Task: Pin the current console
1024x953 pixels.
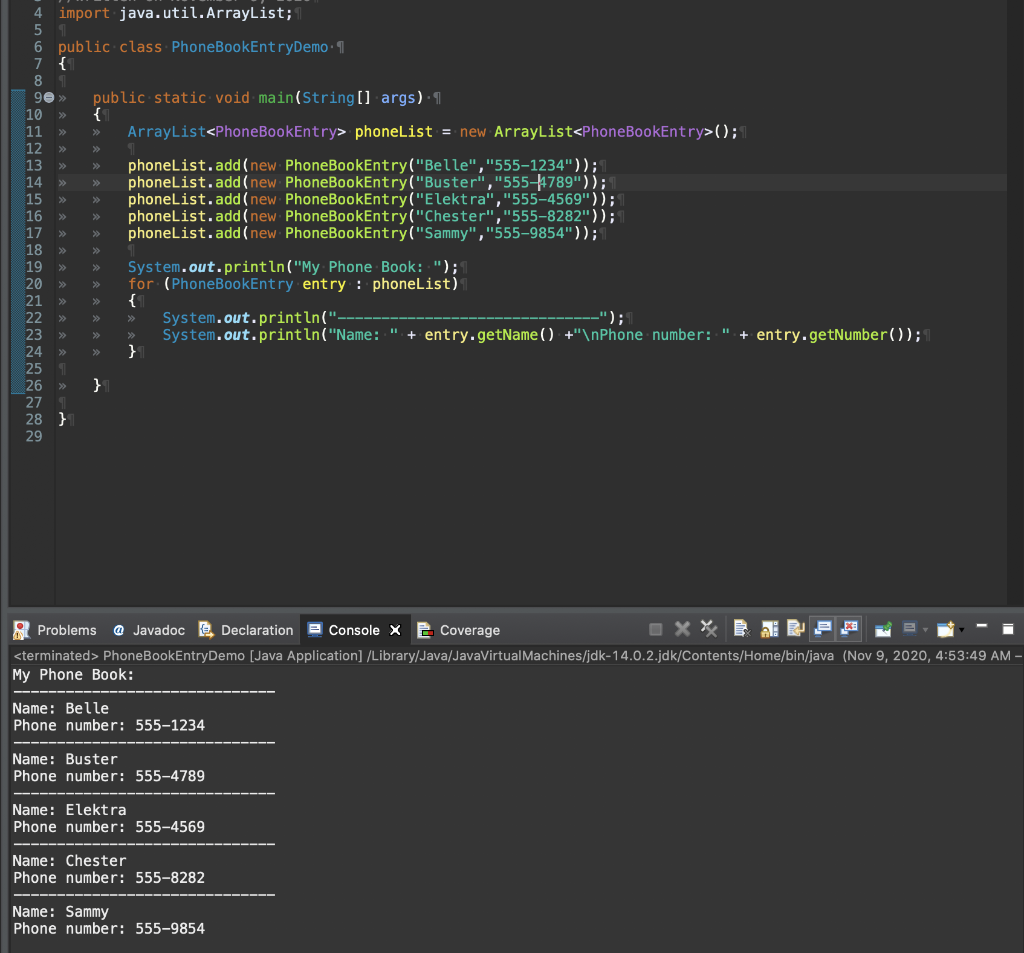Action: click(883, 629)
